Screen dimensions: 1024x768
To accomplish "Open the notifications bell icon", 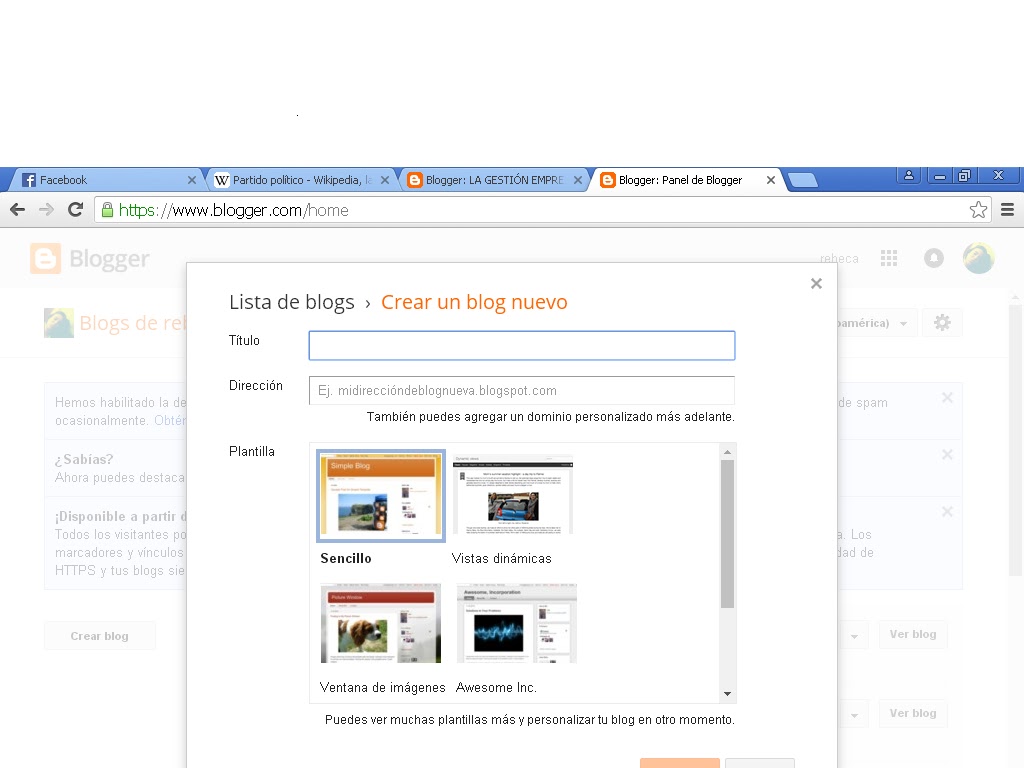I will pyautogui.click(x=934, y=258).
